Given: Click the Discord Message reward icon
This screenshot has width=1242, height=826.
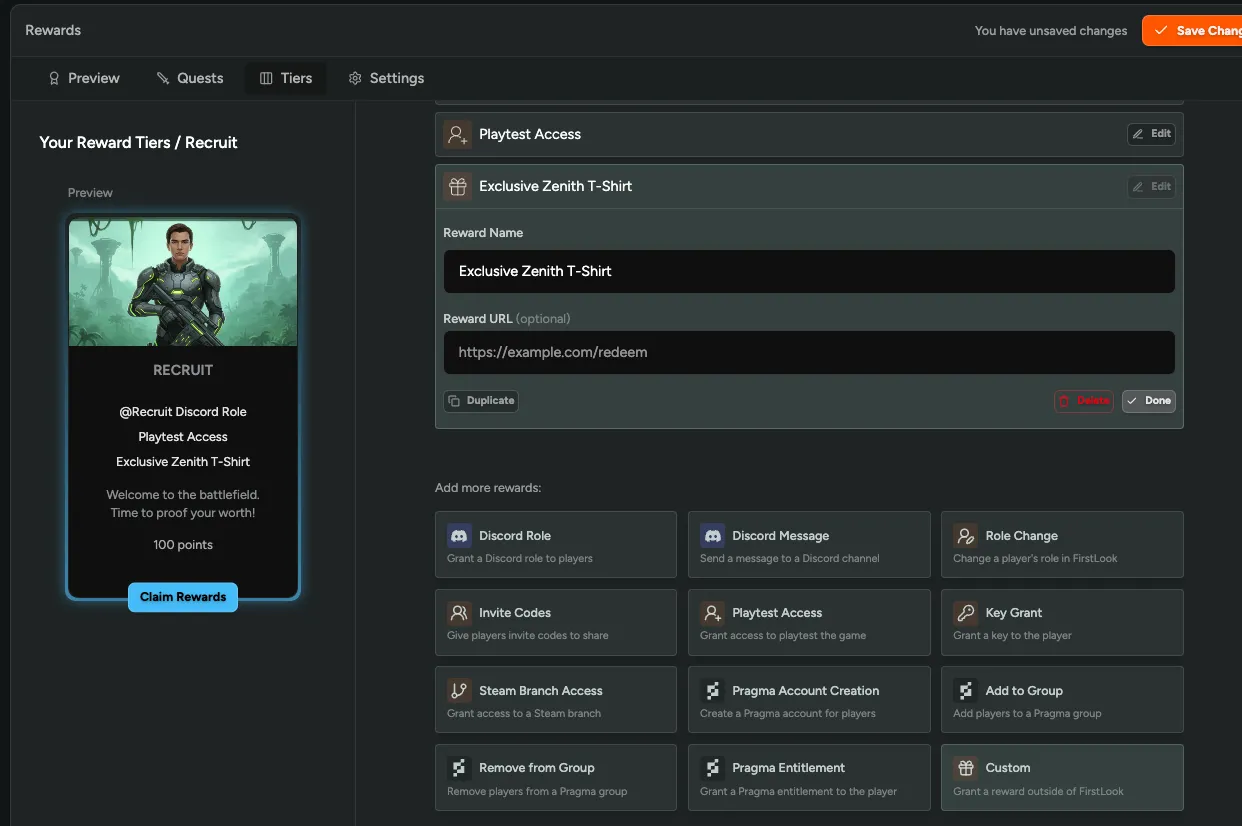Looking at the screenshot, I should click(712, 535).
